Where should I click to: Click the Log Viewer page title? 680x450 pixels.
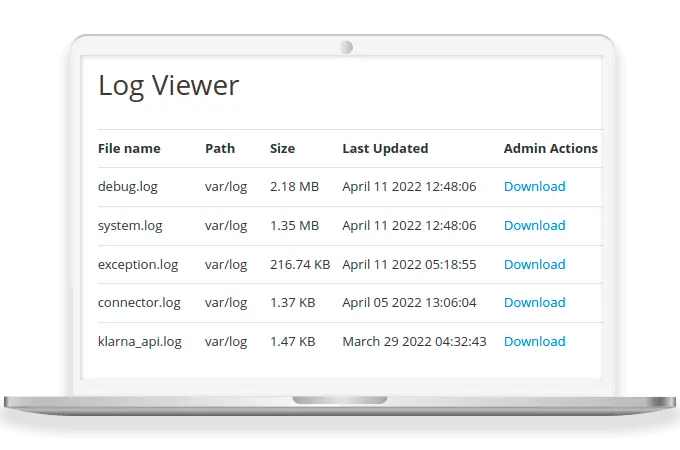pos(168,86)
